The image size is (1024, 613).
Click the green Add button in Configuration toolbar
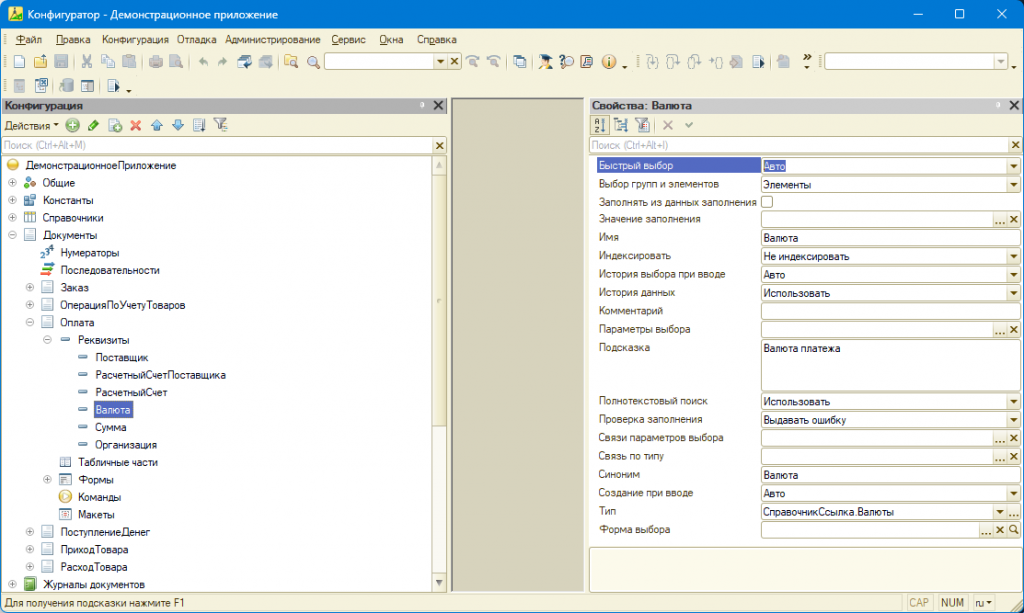pos(72,126)
